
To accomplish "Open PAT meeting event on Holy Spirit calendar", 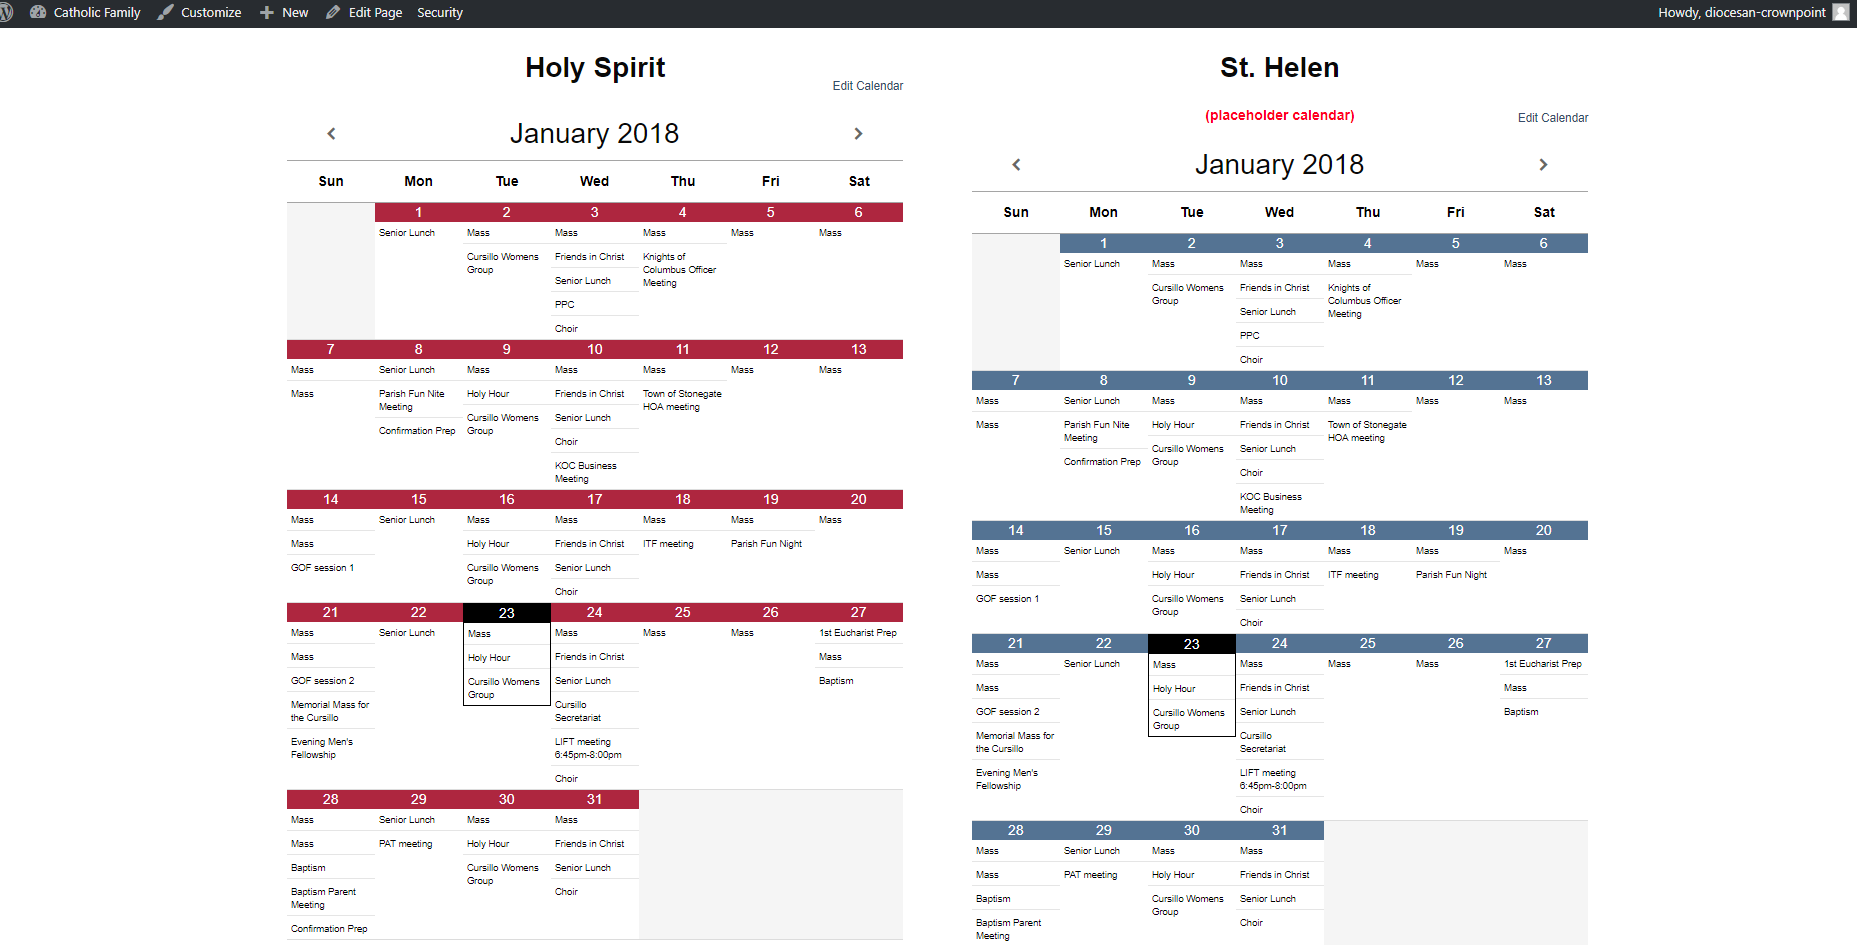I will click(x=405, y=844).
